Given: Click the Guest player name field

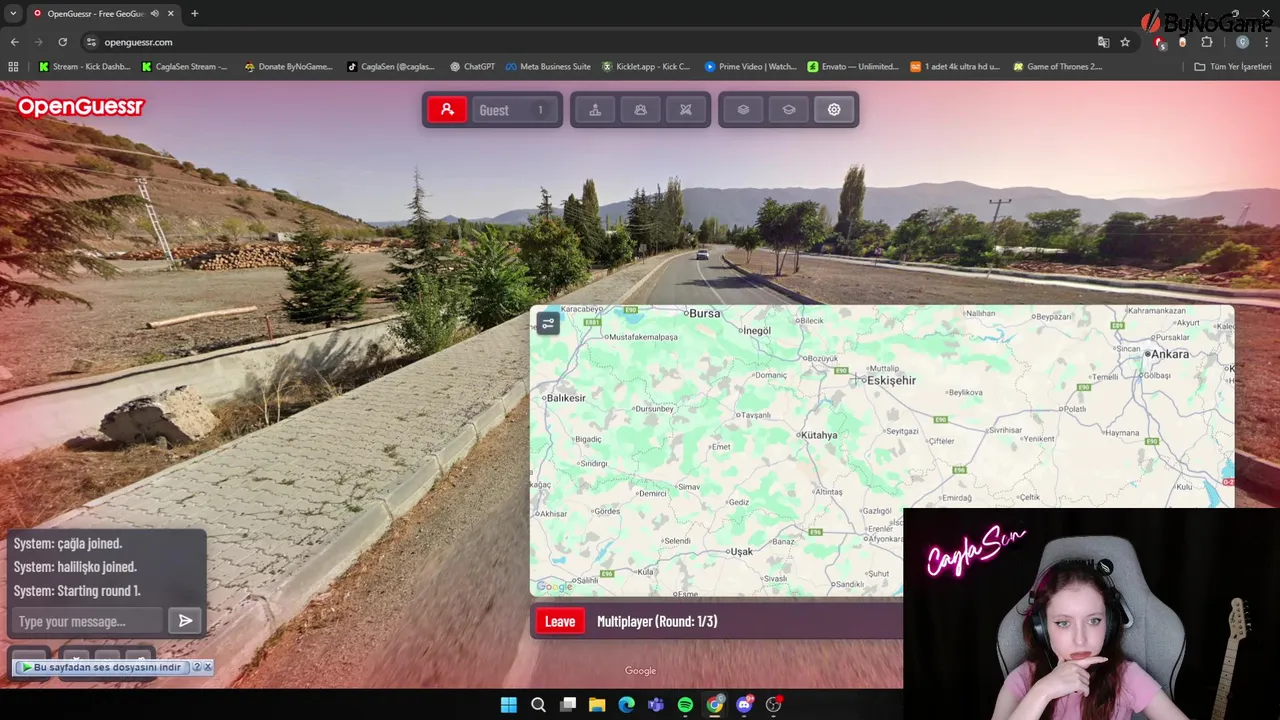Looking at the screenshot, I should tap(513, 110).
